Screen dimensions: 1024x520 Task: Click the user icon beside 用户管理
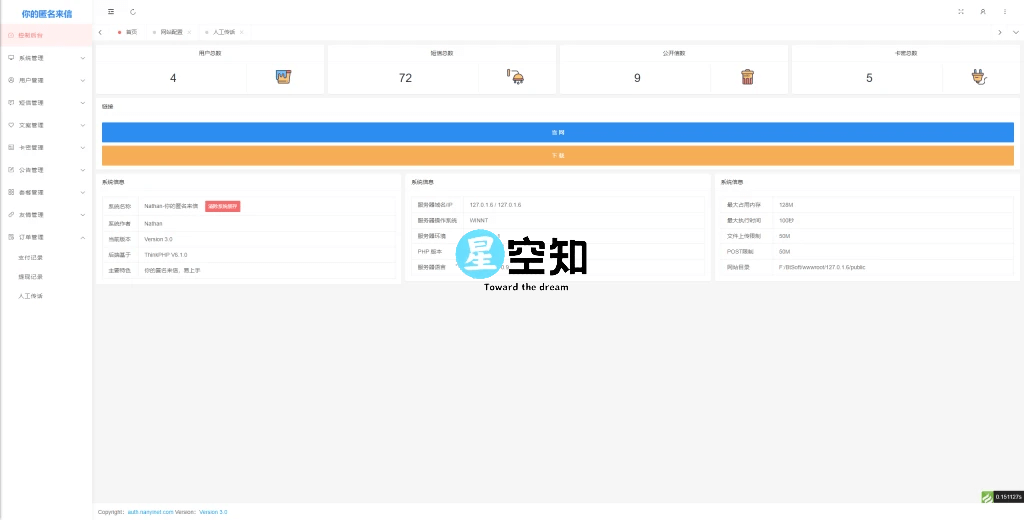11,80
